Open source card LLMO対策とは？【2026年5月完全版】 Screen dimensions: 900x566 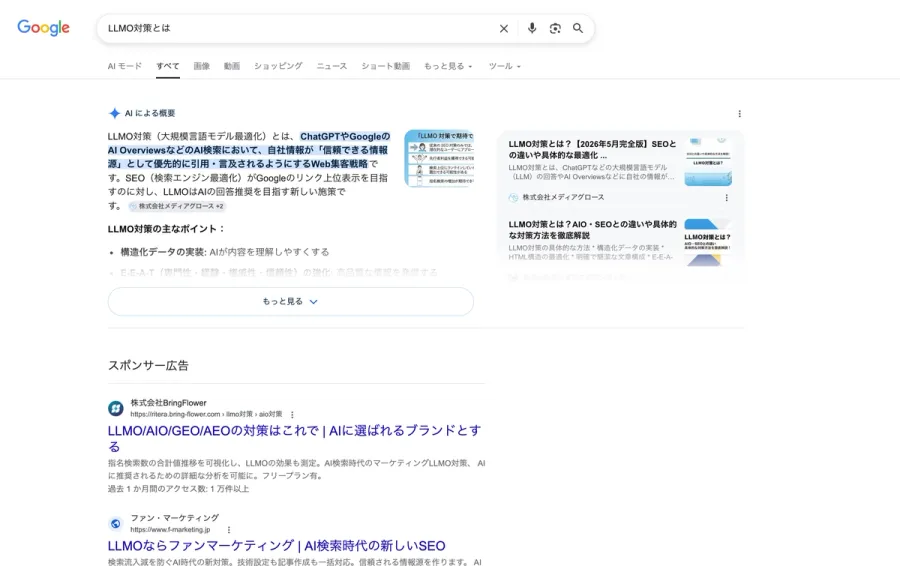tap(592, 149)
